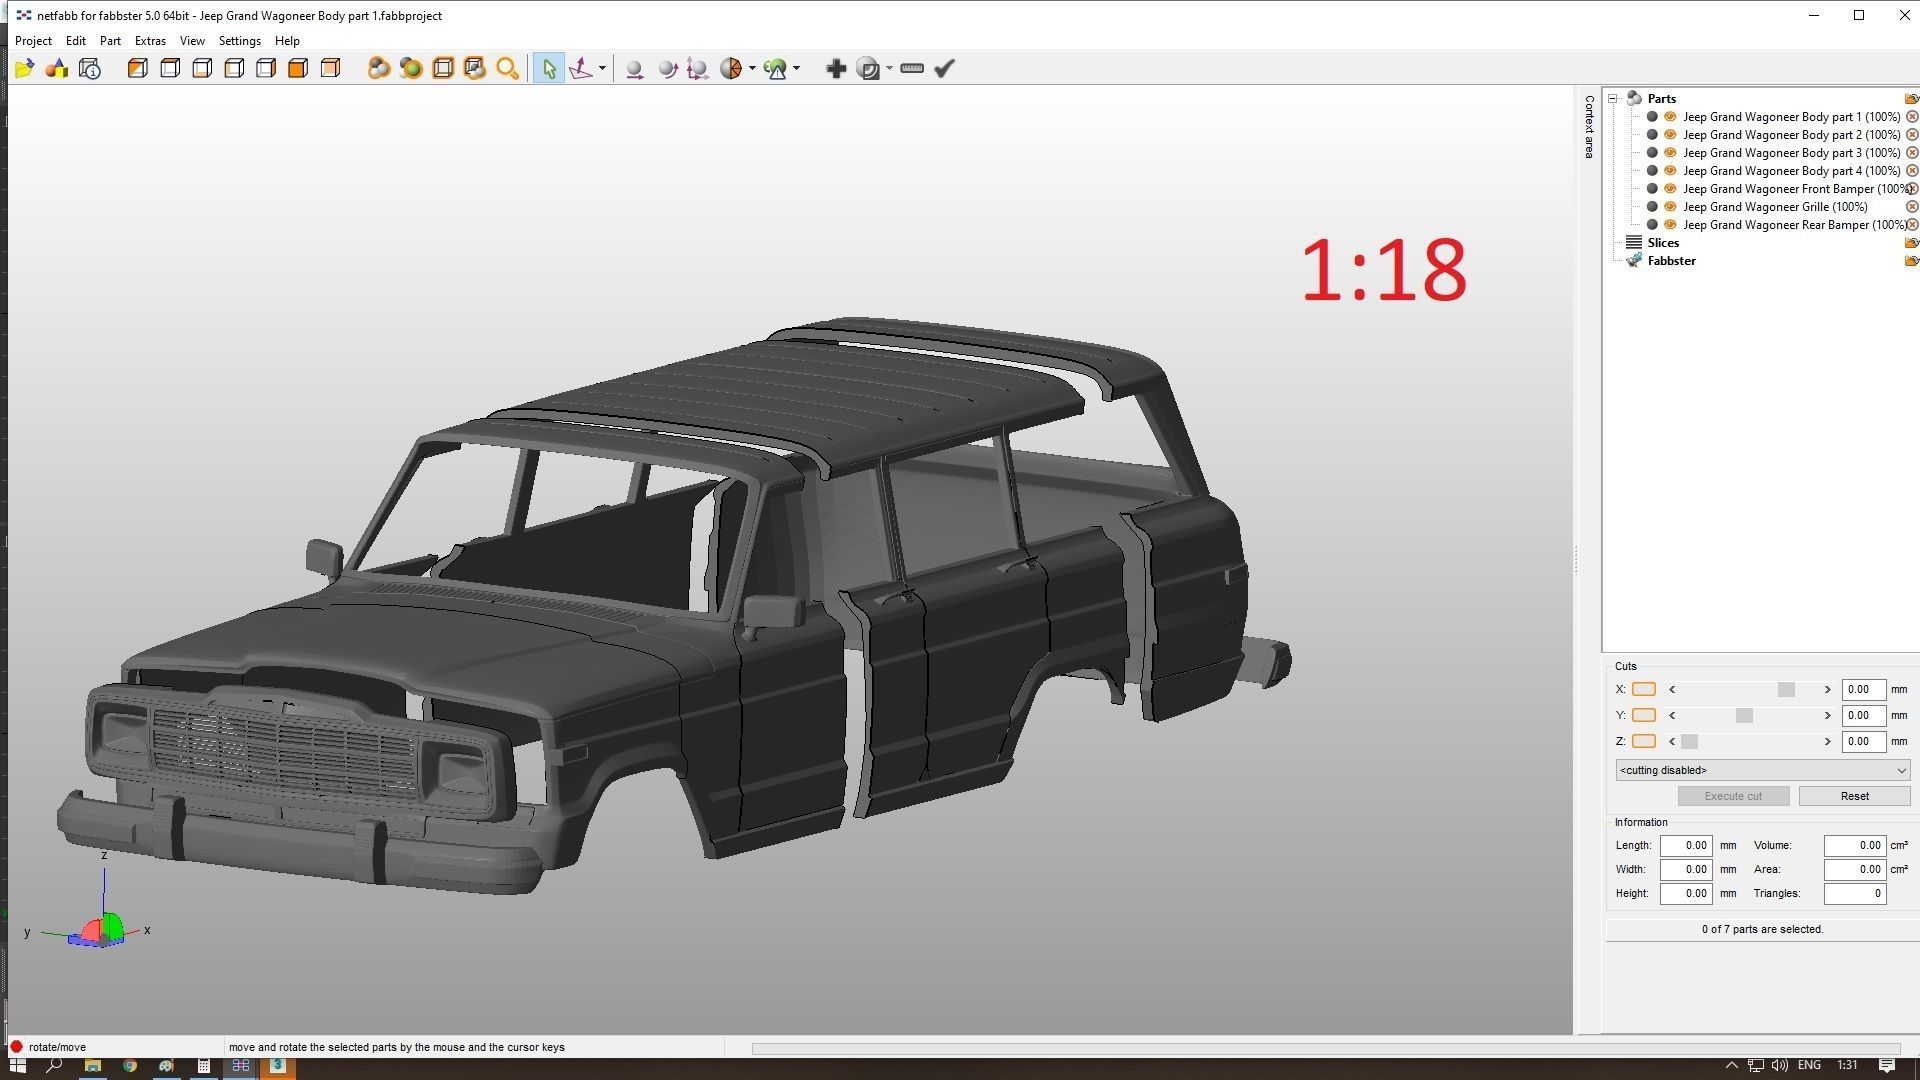Remove Body part 1 with X icon
The height and width of the screenshot is (1080, 1920).
tap(1912, 116)
